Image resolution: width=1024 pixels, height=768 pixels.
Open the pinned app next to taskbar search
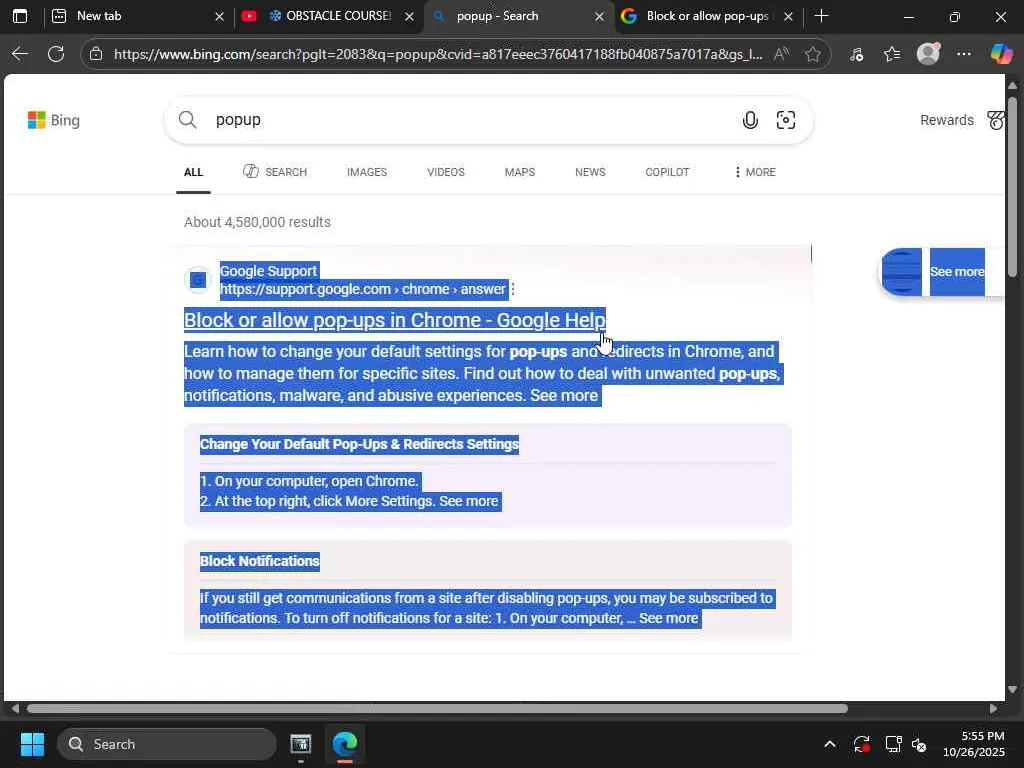point(300,744)
